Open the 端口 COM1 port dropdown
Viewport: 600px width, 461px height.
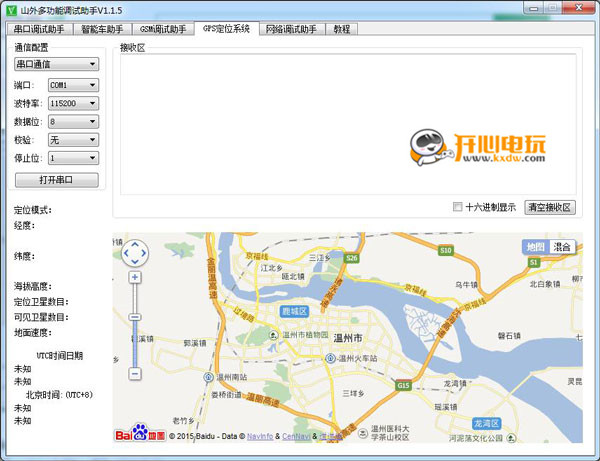coord(72,86)
